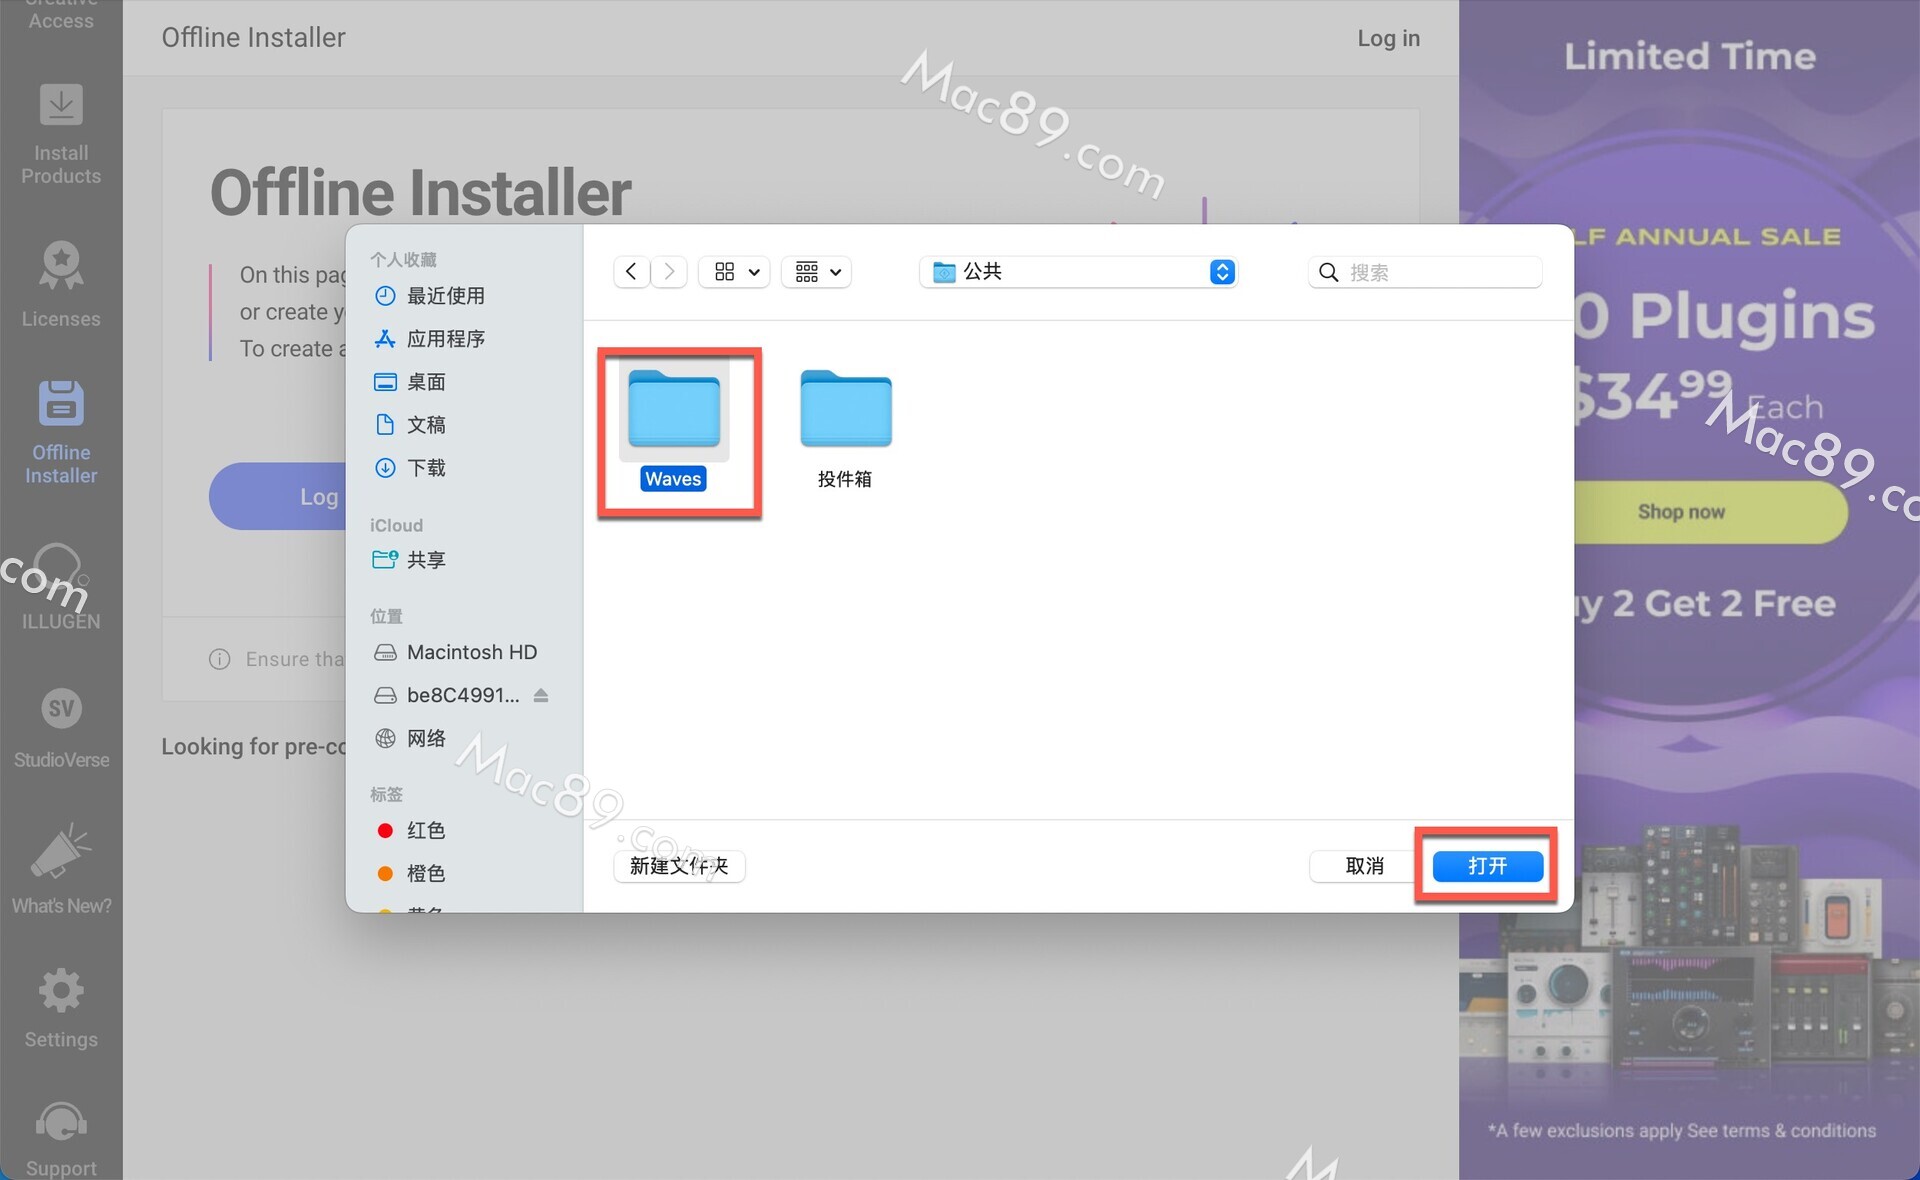Open Licenses in the sidebar

pos(61,266)
